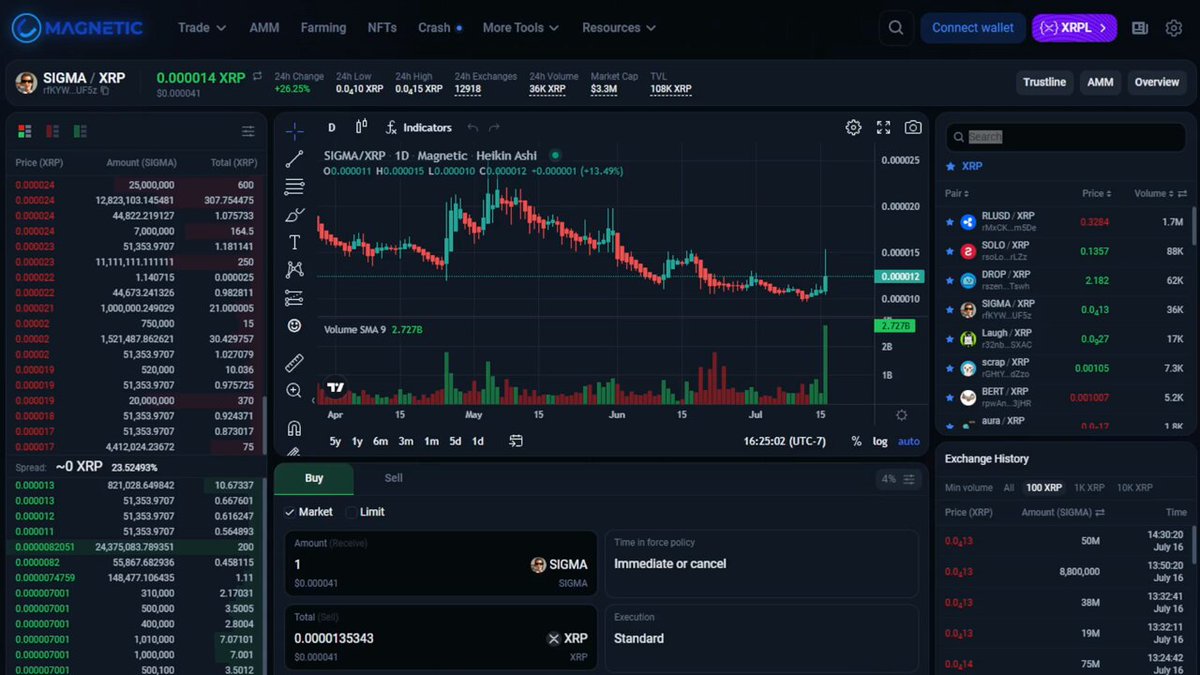The width and height of the screenshot is (1200, 675).
Task: Open the header search magnifier
Action: point(896,28)
